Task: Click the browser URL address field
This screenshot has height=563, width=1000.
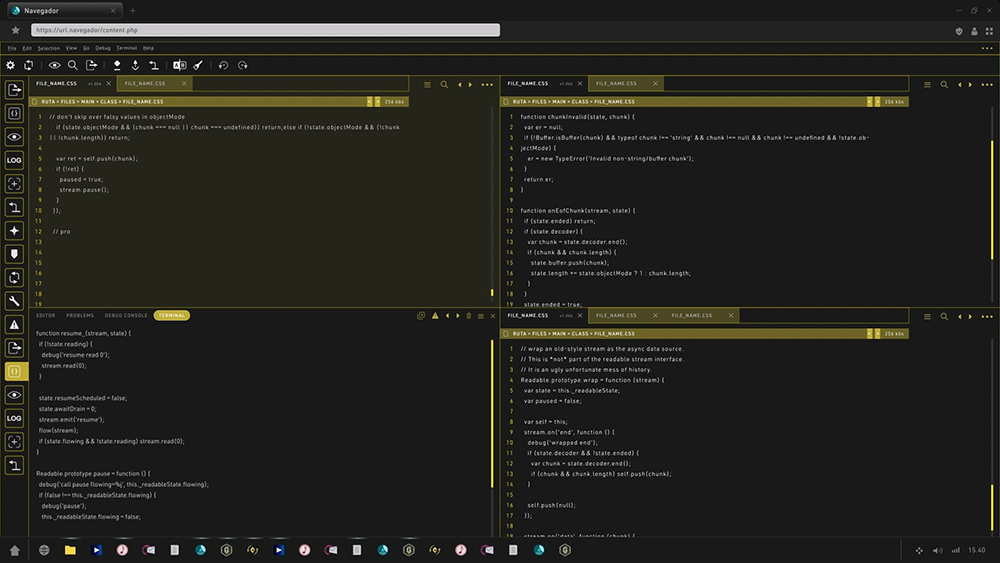Action: pyautogui.click(x=265, y=30)
